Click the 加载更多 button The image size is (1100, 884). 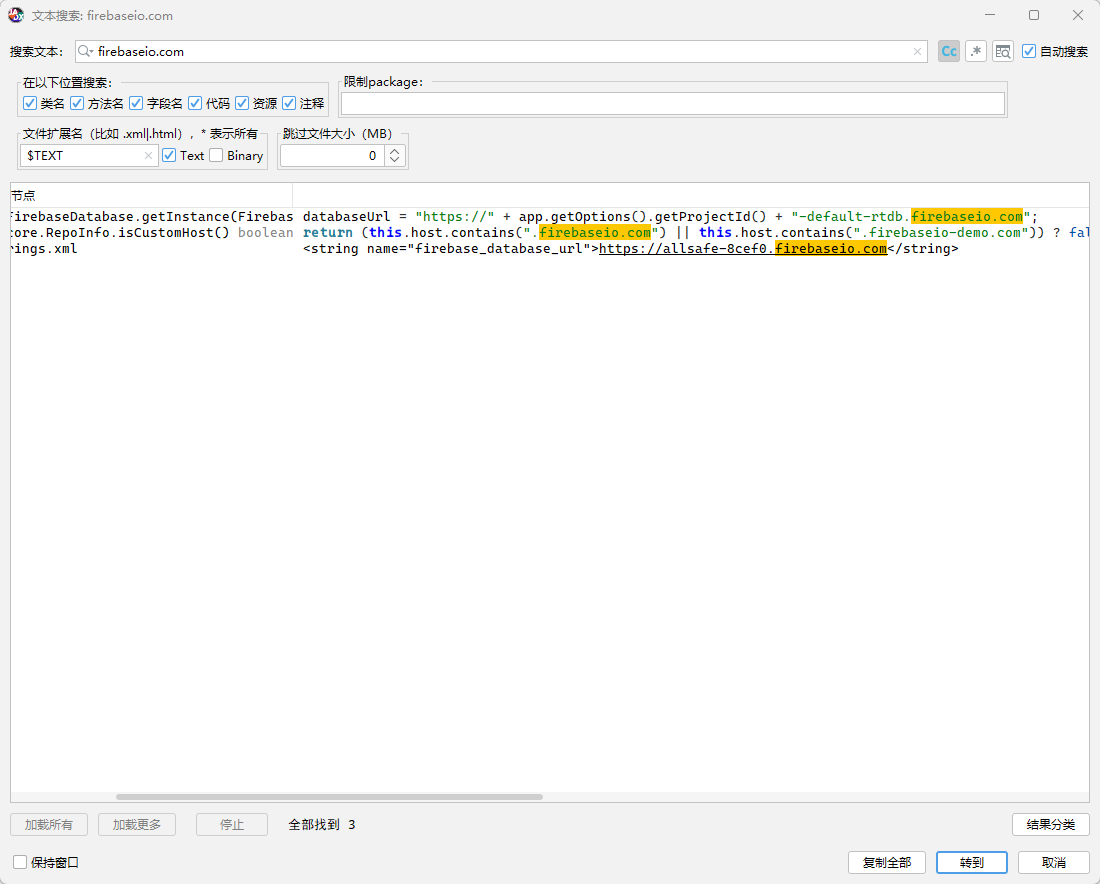click(137, 824)
